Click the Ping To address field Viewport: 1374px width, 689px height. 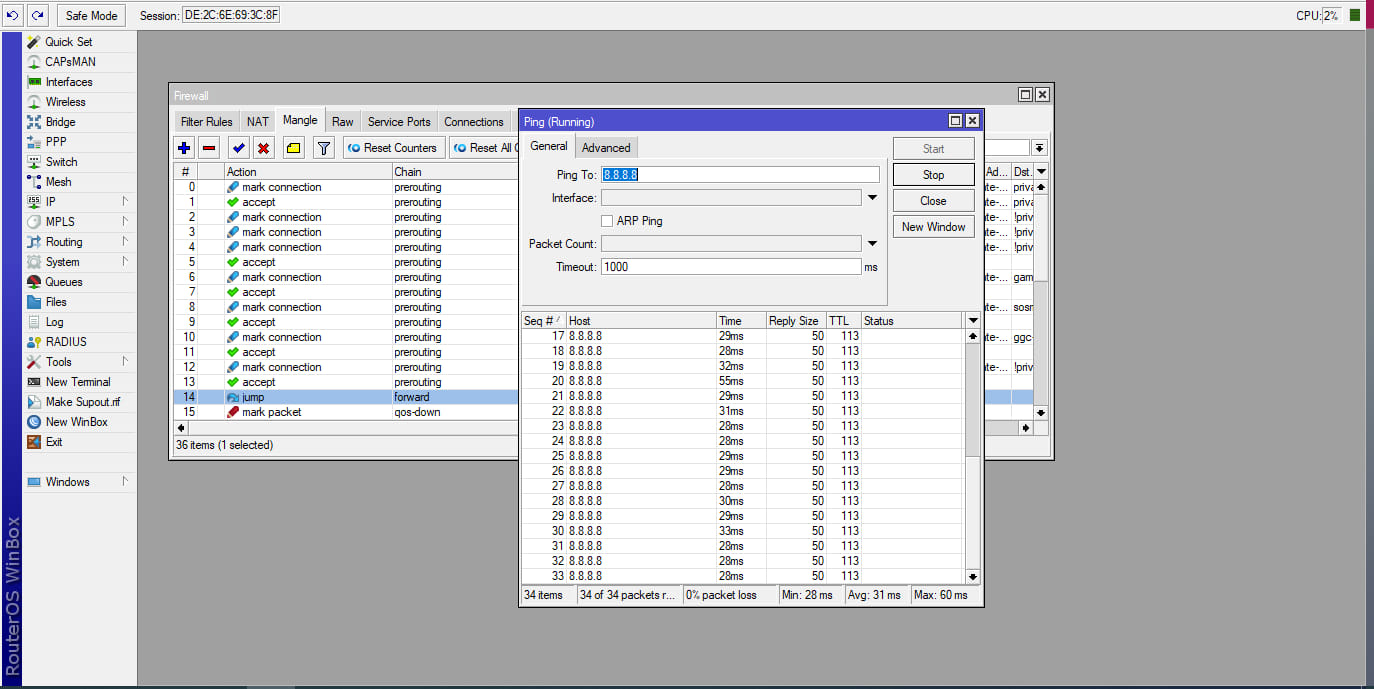[x=740, y=175]
